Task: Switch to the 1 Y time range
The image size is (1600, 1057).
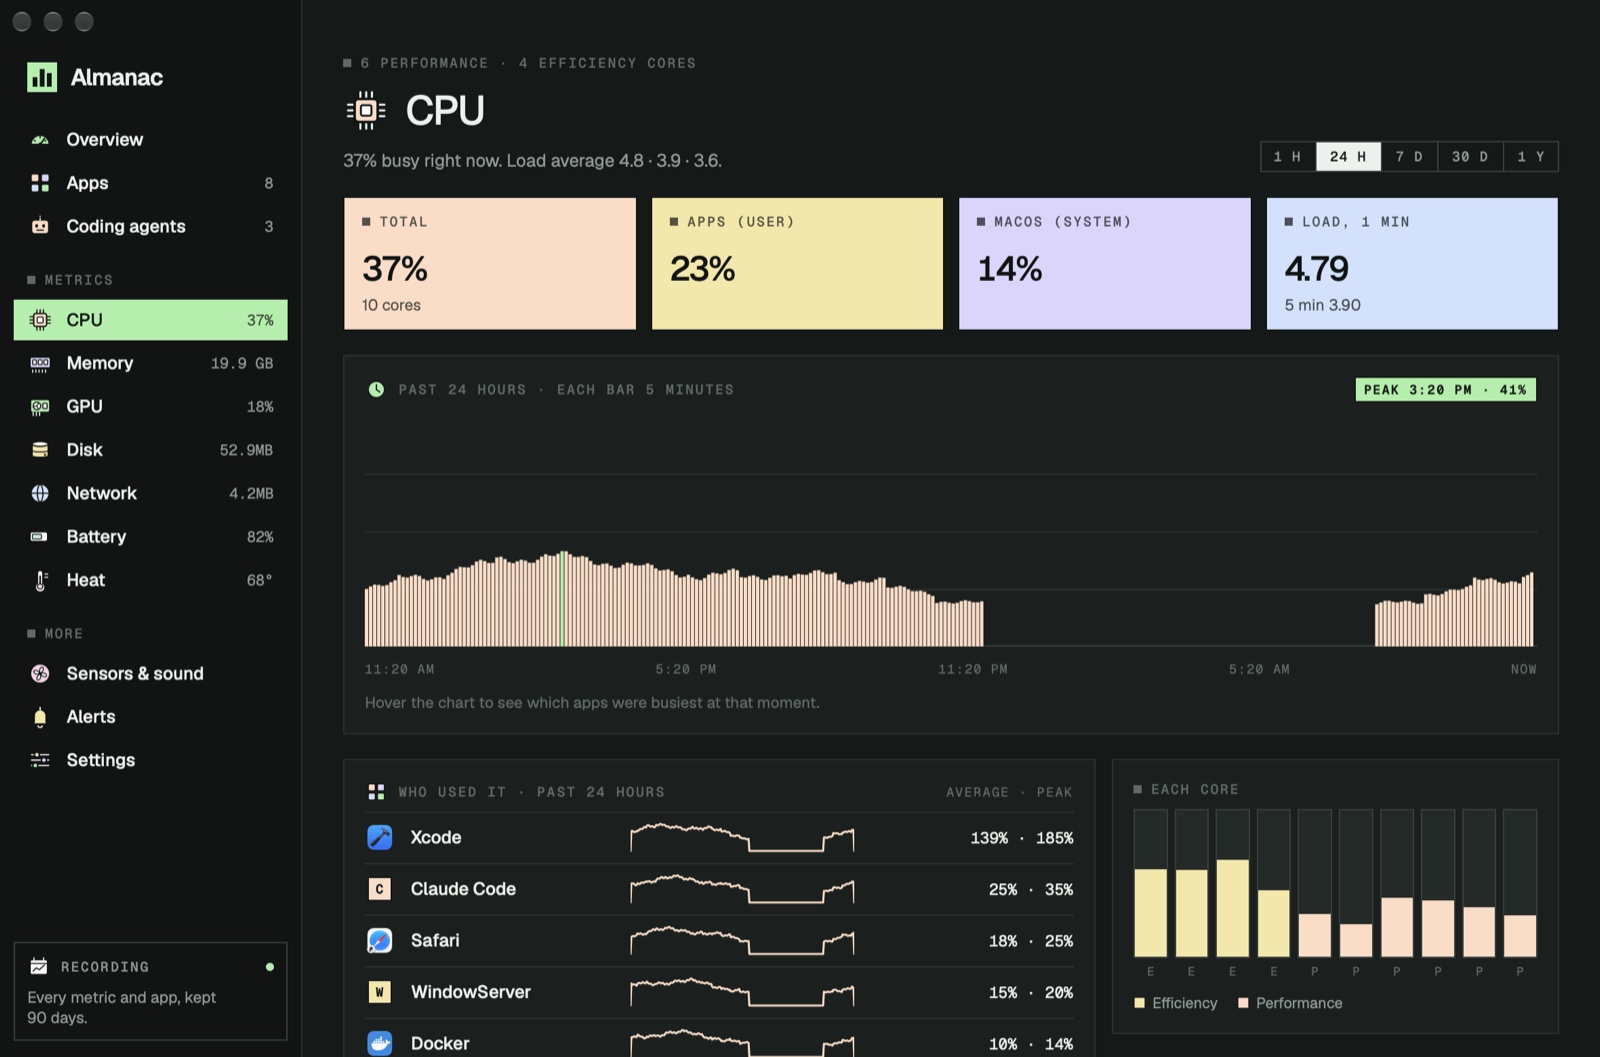Action: (1531, 157)
